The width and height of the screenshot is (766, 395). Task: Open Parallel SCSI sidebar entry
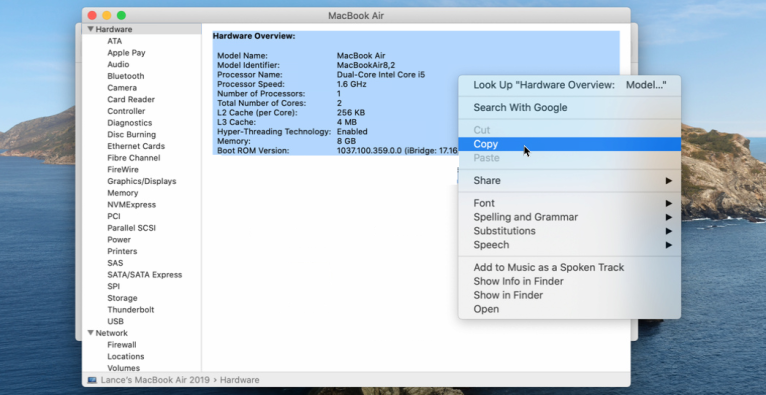[131, 228]
